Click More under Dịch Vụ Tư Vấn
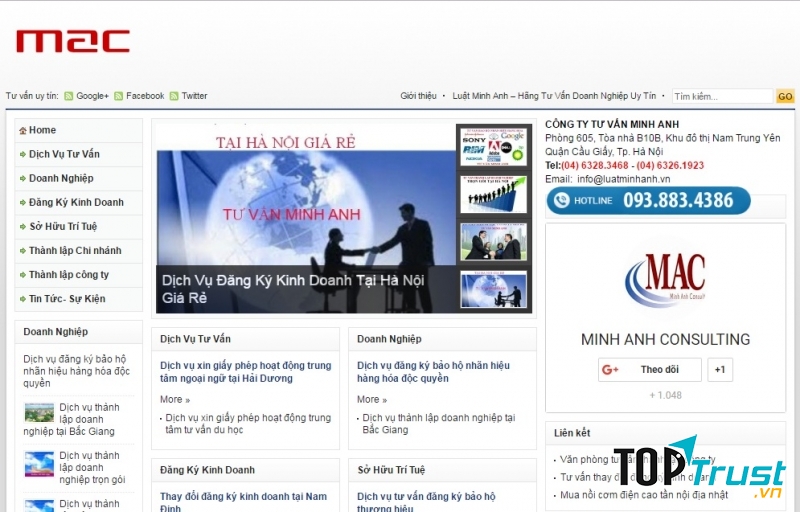The image size is (800, 512). pyautogui.click(x=175, y=399)
